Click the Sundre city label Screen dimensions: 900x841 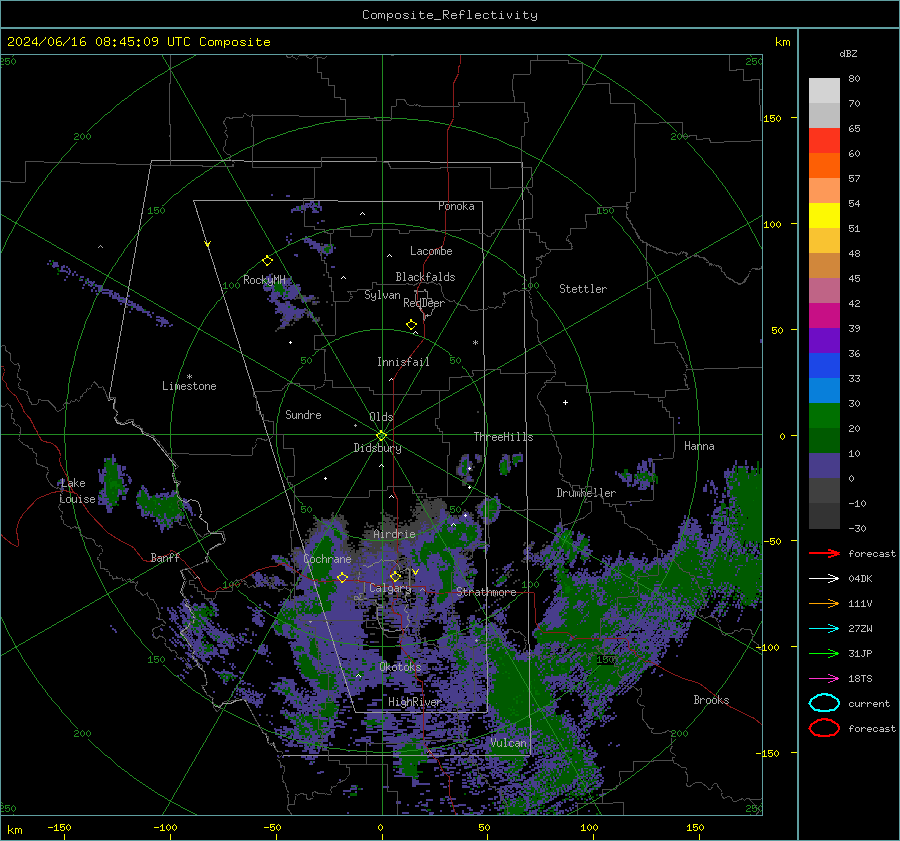click(x=303, y=414)
